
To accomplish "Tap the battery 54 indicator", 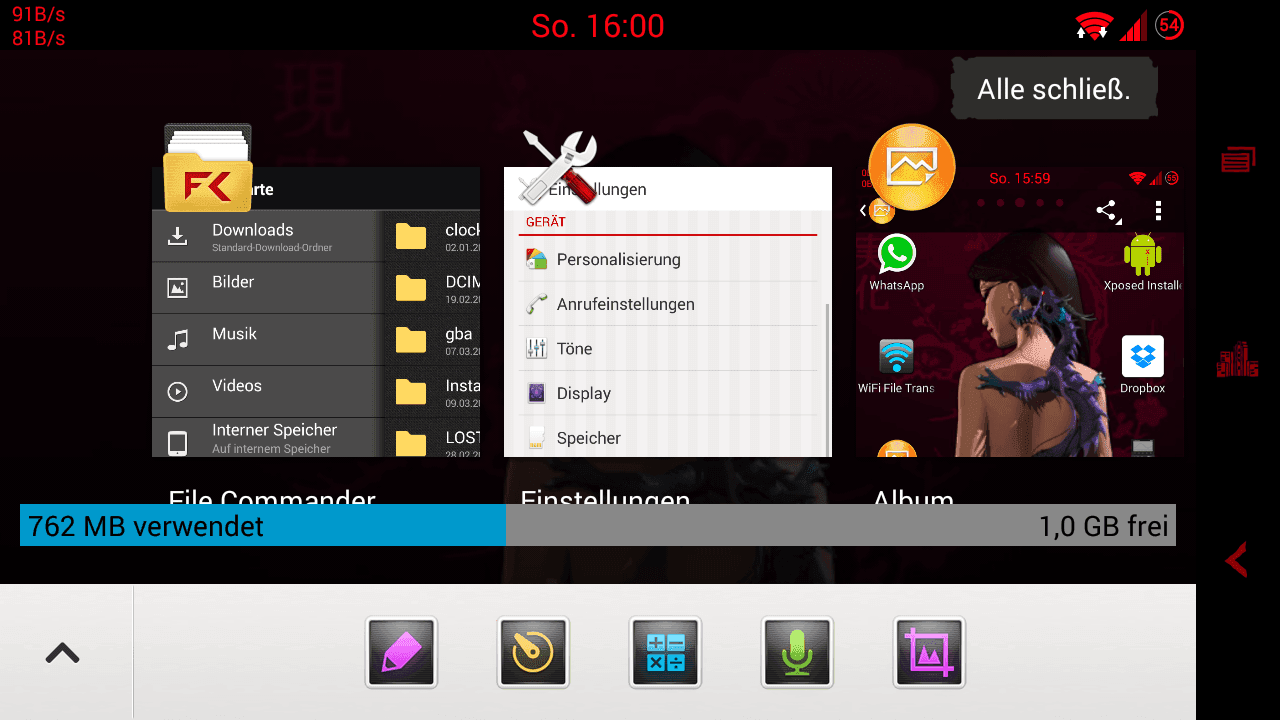I will click(x=1169, y=25).
